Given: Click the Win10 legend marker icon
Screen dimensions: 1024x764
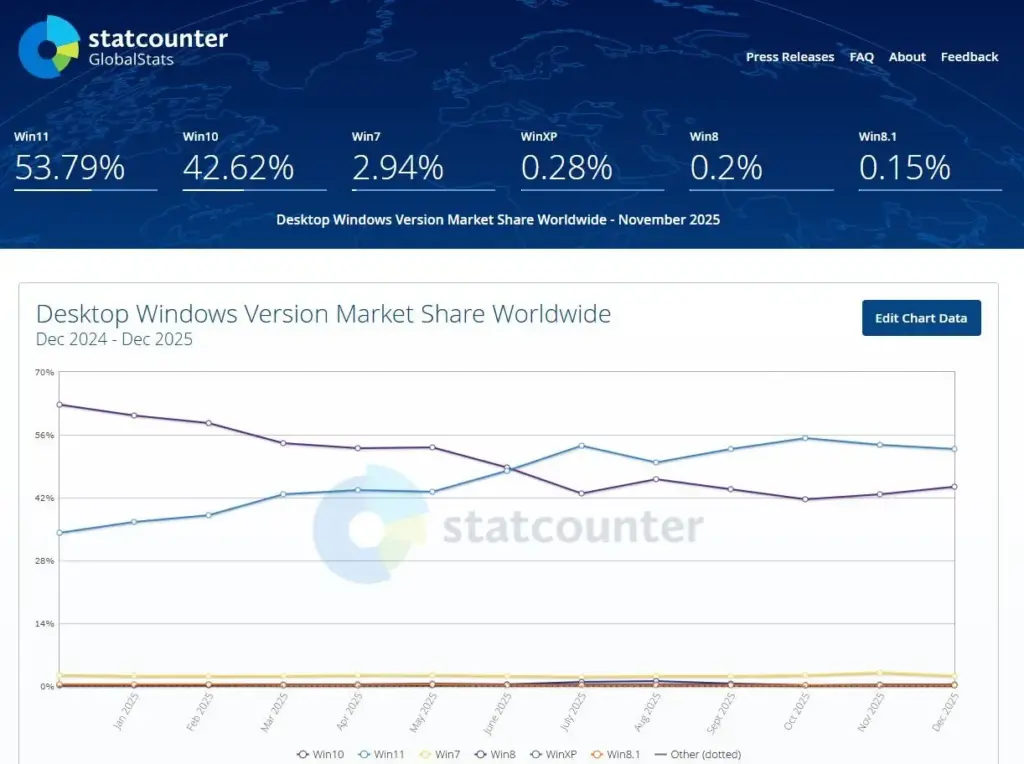Looking at the screenshot, I should tap(301, 753).
